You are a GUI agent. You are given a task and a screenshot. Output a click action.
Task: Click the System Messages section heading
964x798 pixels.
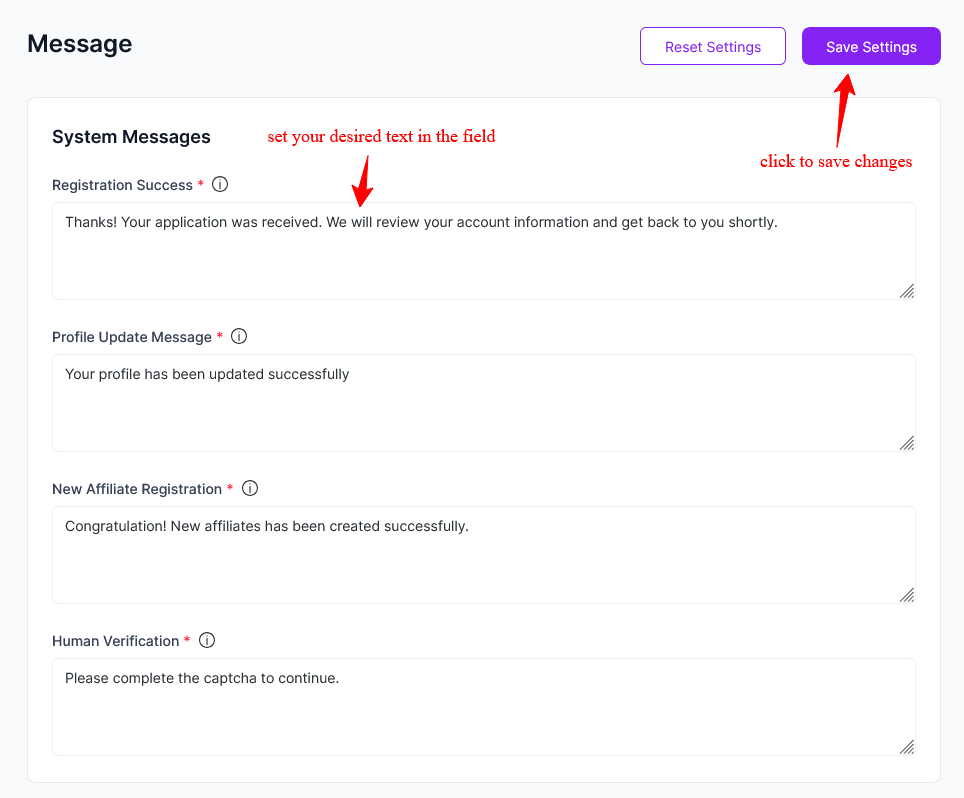point(131,137)
